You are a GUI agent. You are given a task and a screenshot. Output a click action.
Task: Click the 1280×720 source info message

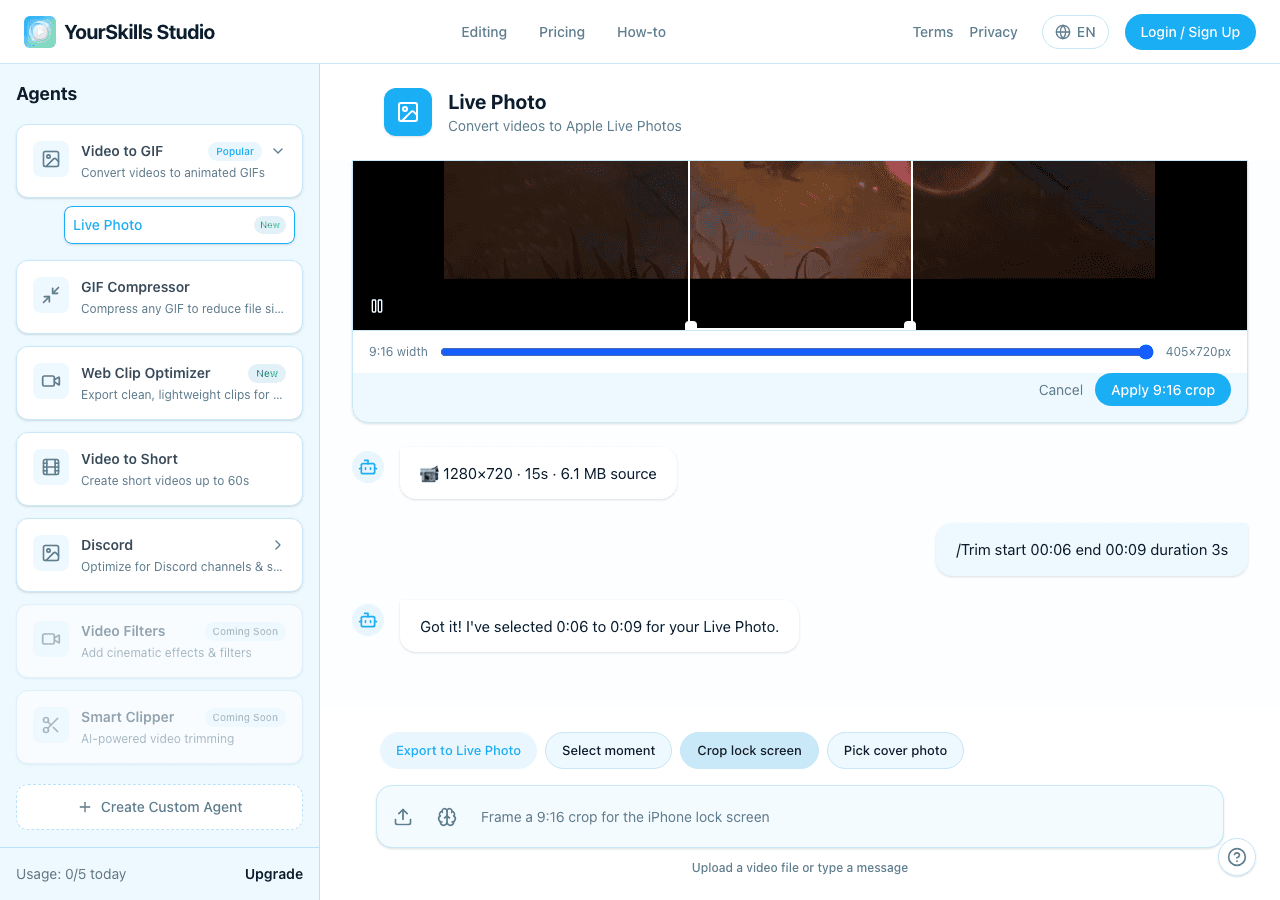538,474
